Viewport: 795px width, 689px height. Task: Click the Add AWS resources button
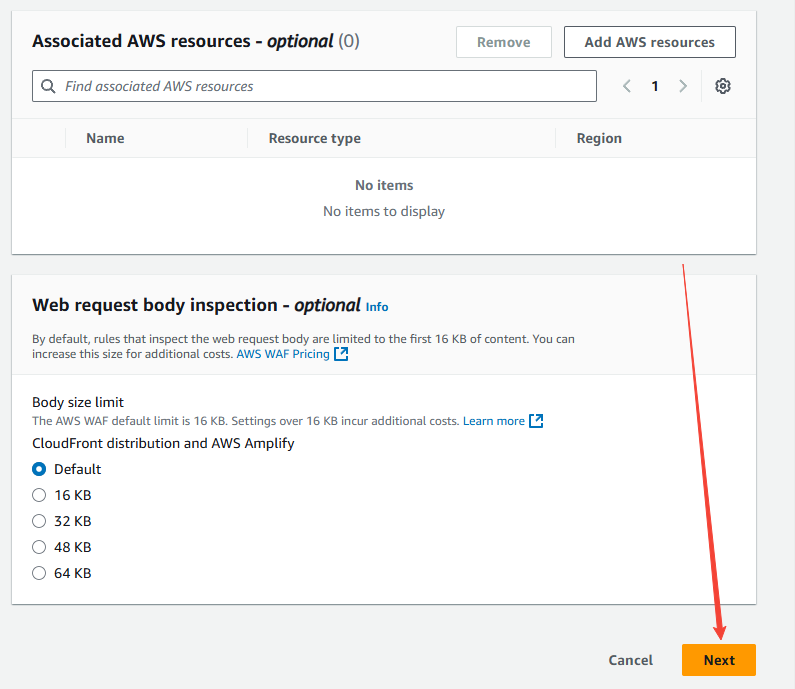tap(649, 42)
